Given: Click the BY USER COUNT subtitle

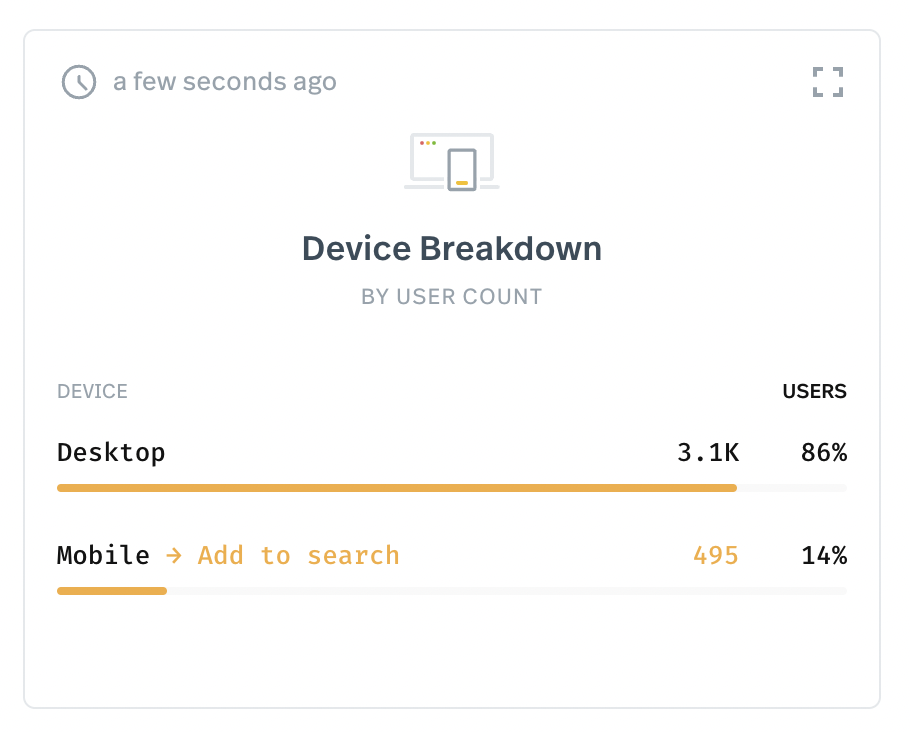Looking at the screenshot, I should coord(452,297).
